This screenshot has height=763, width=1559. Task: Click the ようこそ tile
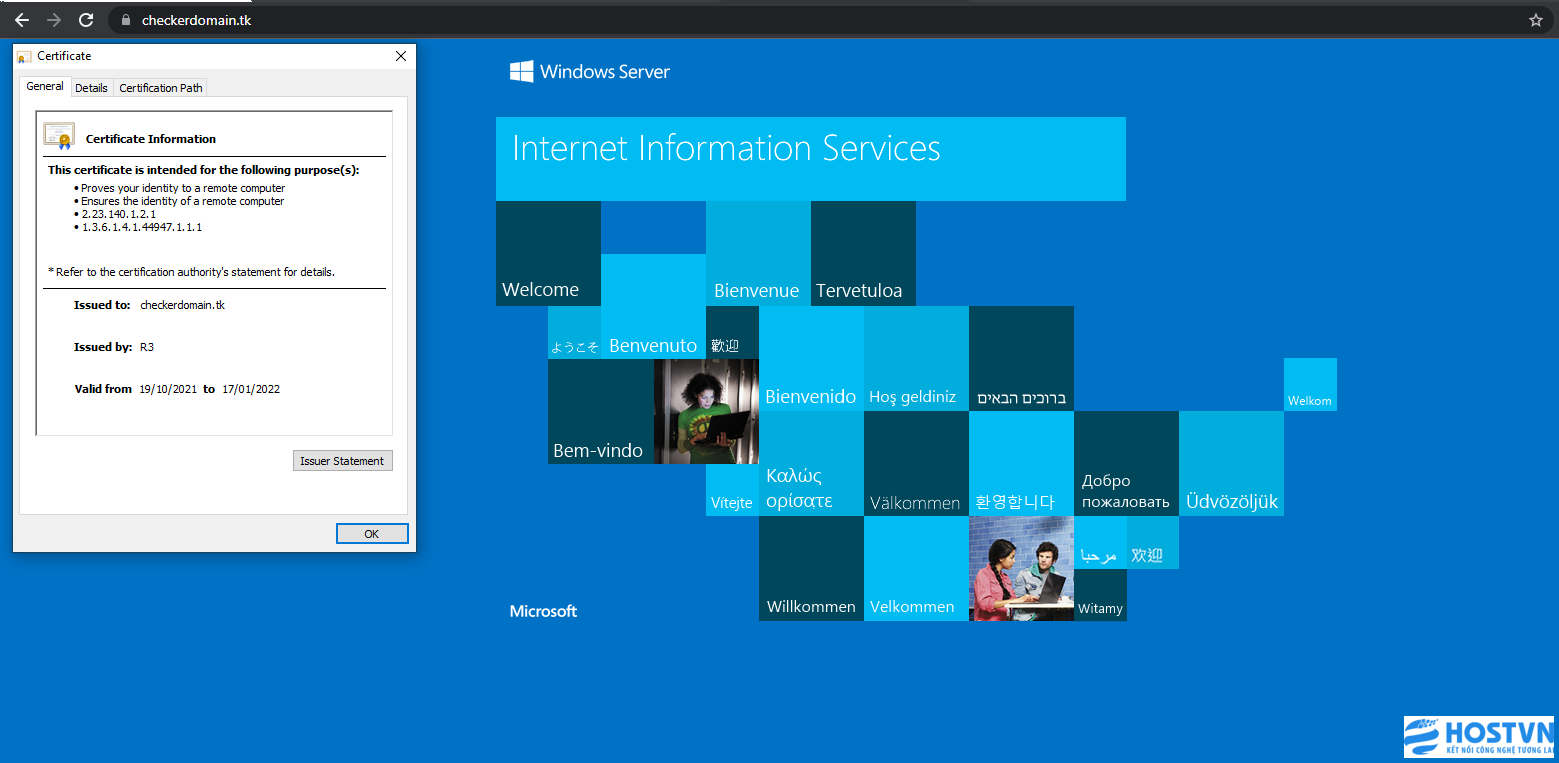pos(574,332)
